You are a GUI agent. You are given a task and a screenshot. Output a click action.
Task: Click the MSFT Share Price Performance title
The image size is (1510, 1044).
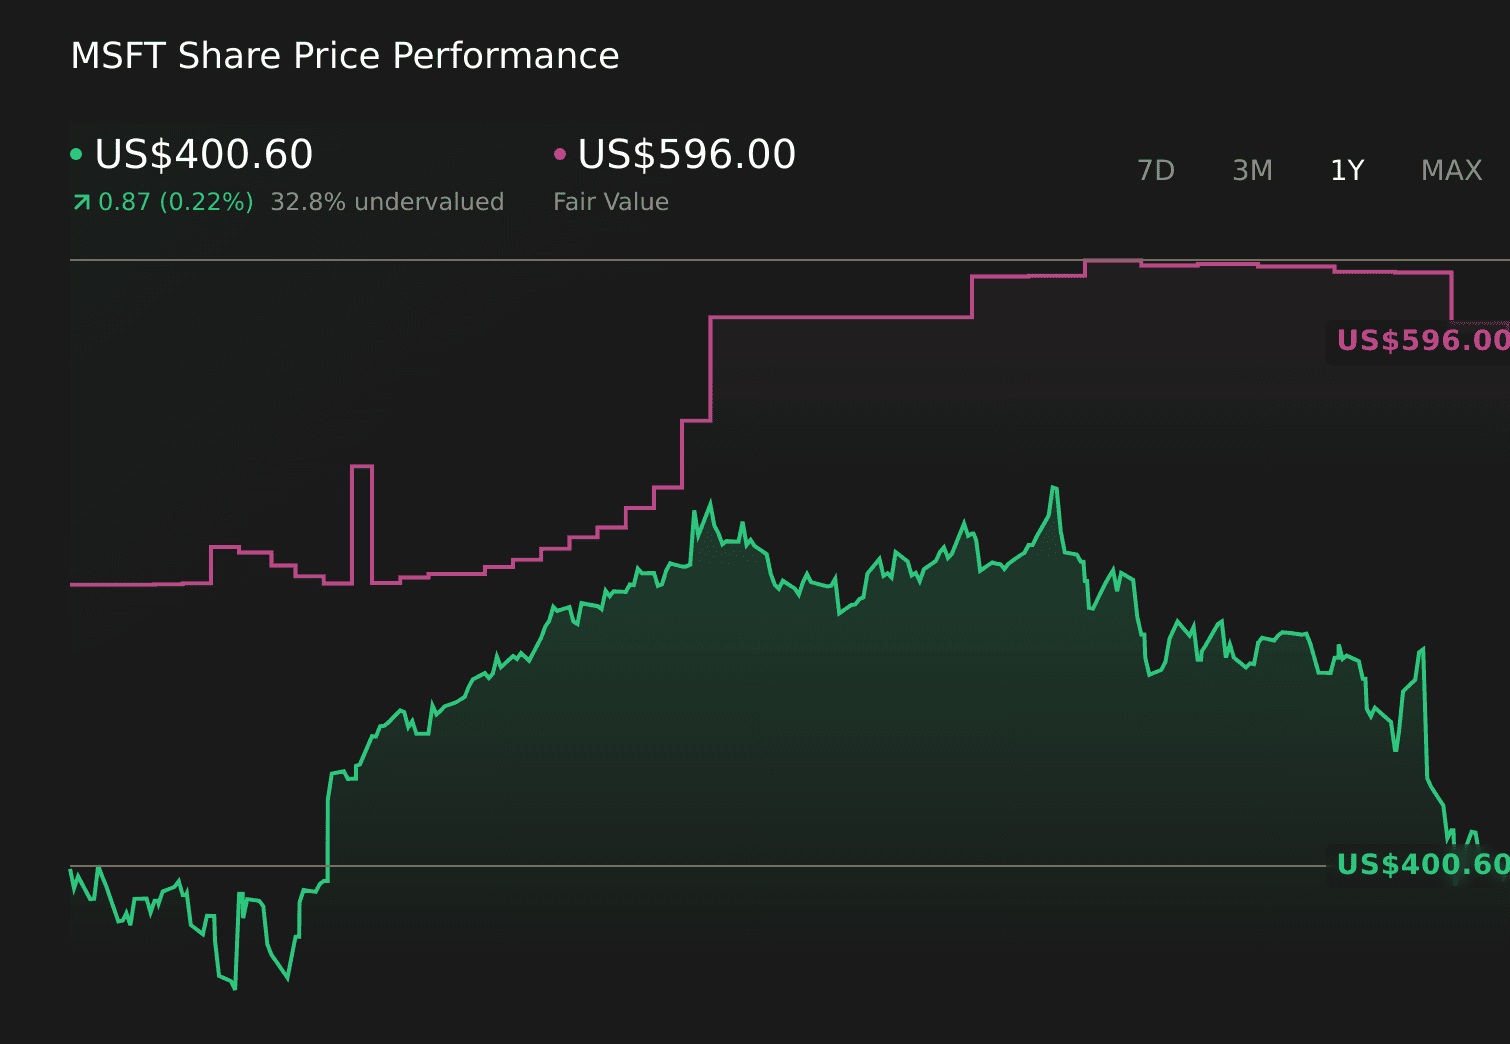click(x=345, y=56)
